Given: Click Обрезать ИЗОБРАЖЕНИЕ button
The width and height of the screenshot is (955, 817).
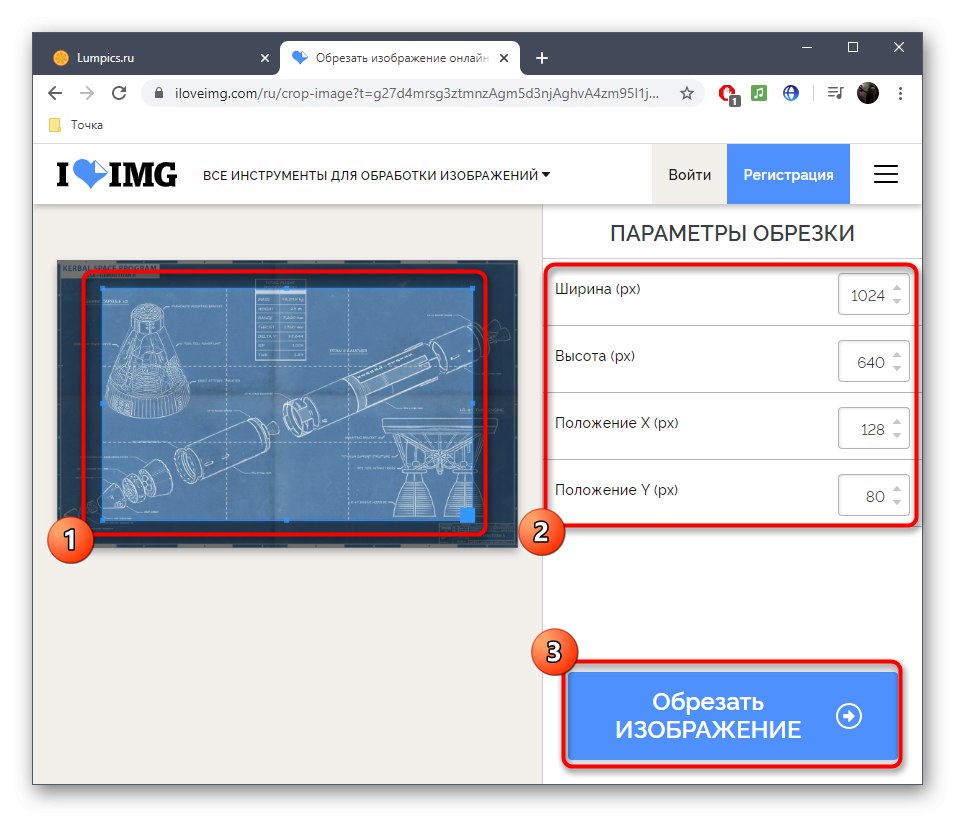Looking at the screenshot, I should 733,716.
